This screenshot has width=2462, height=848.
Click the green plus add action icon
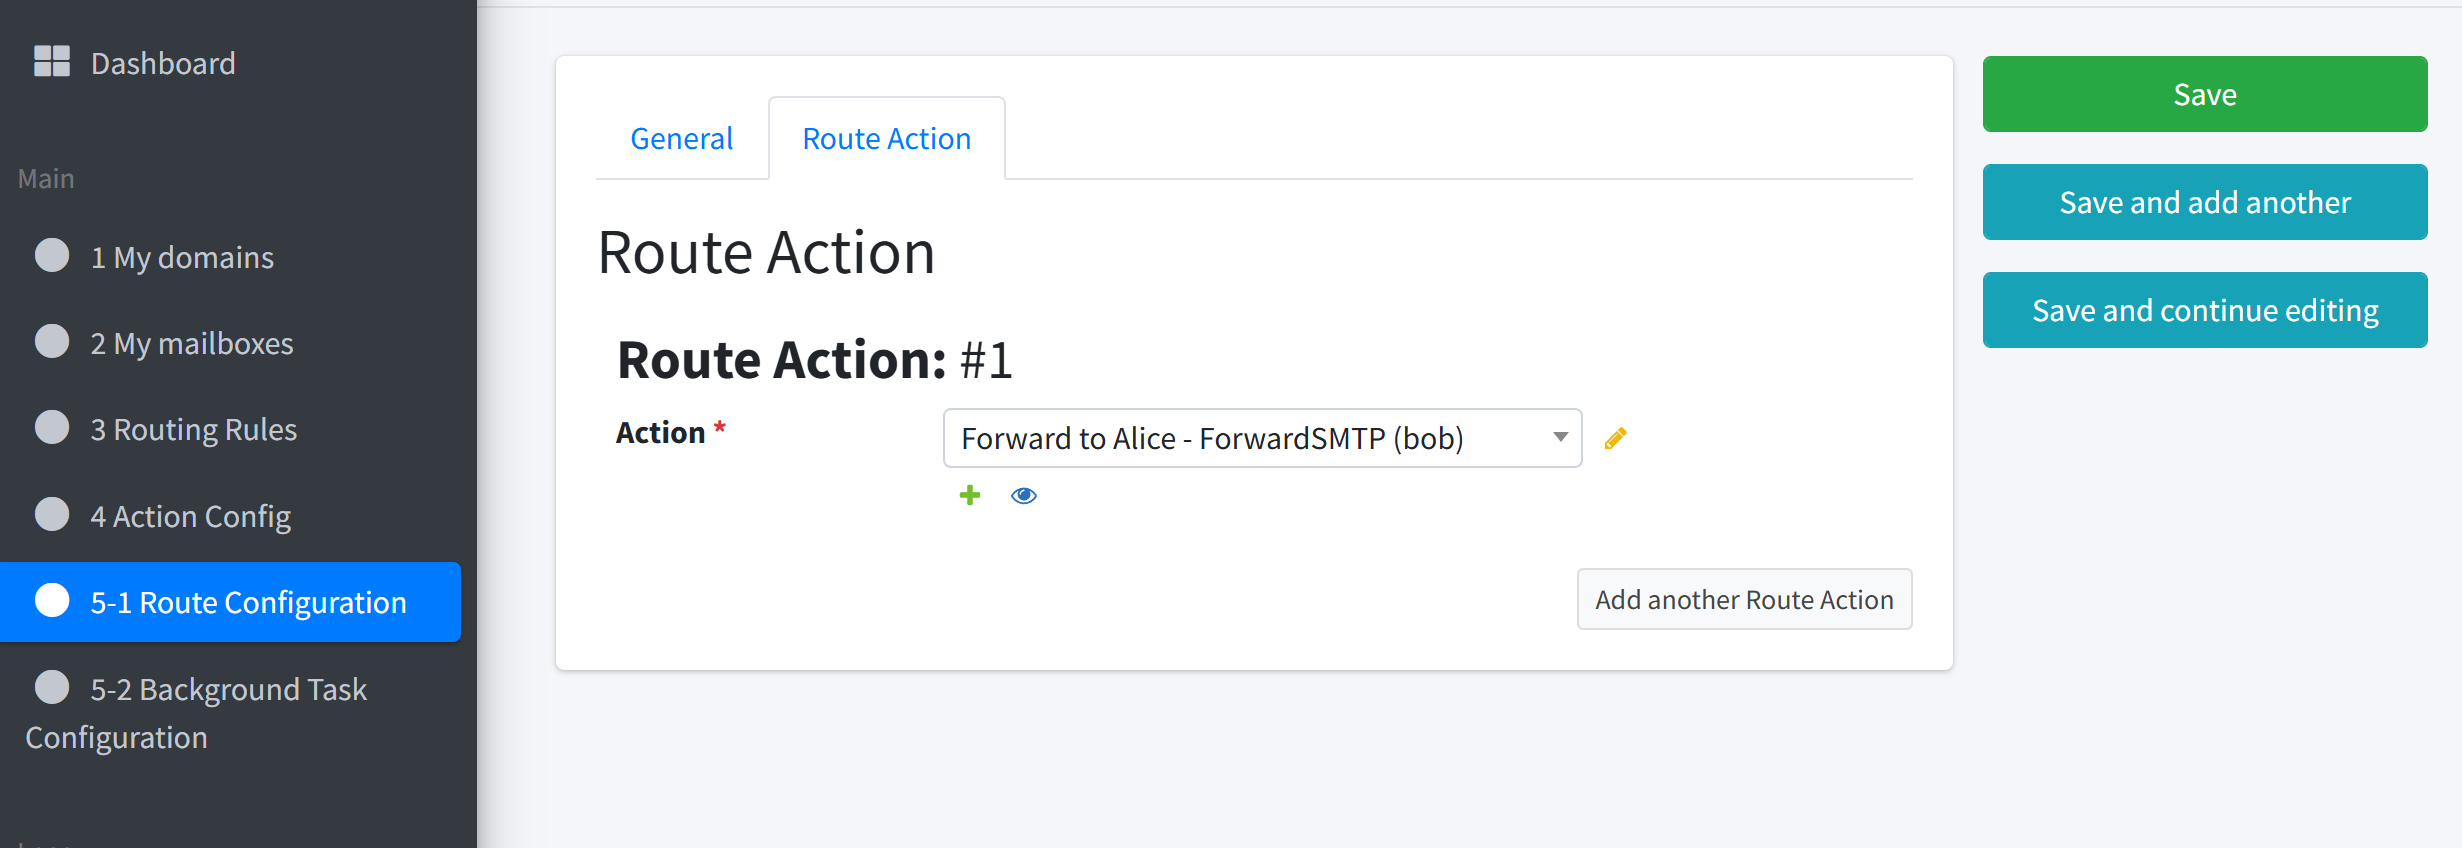[970, 495]
